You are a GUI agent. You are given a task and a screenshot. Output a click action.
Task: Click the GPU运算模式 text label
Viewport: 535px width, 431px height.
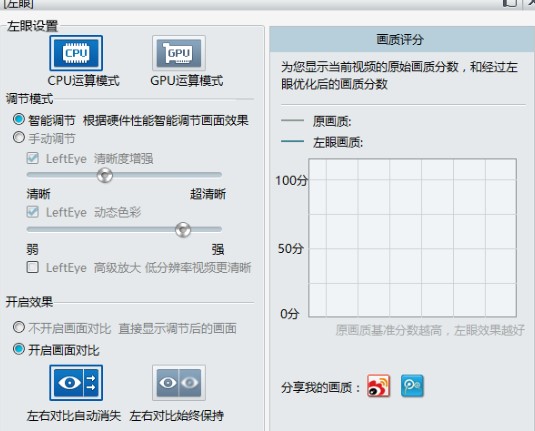[x=187, y=81]
